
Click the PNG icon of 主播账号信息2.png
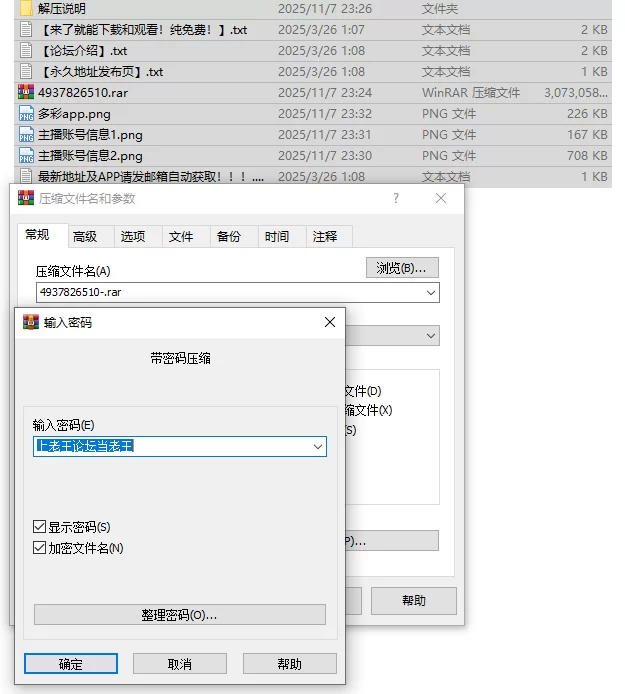pos(26,155)
